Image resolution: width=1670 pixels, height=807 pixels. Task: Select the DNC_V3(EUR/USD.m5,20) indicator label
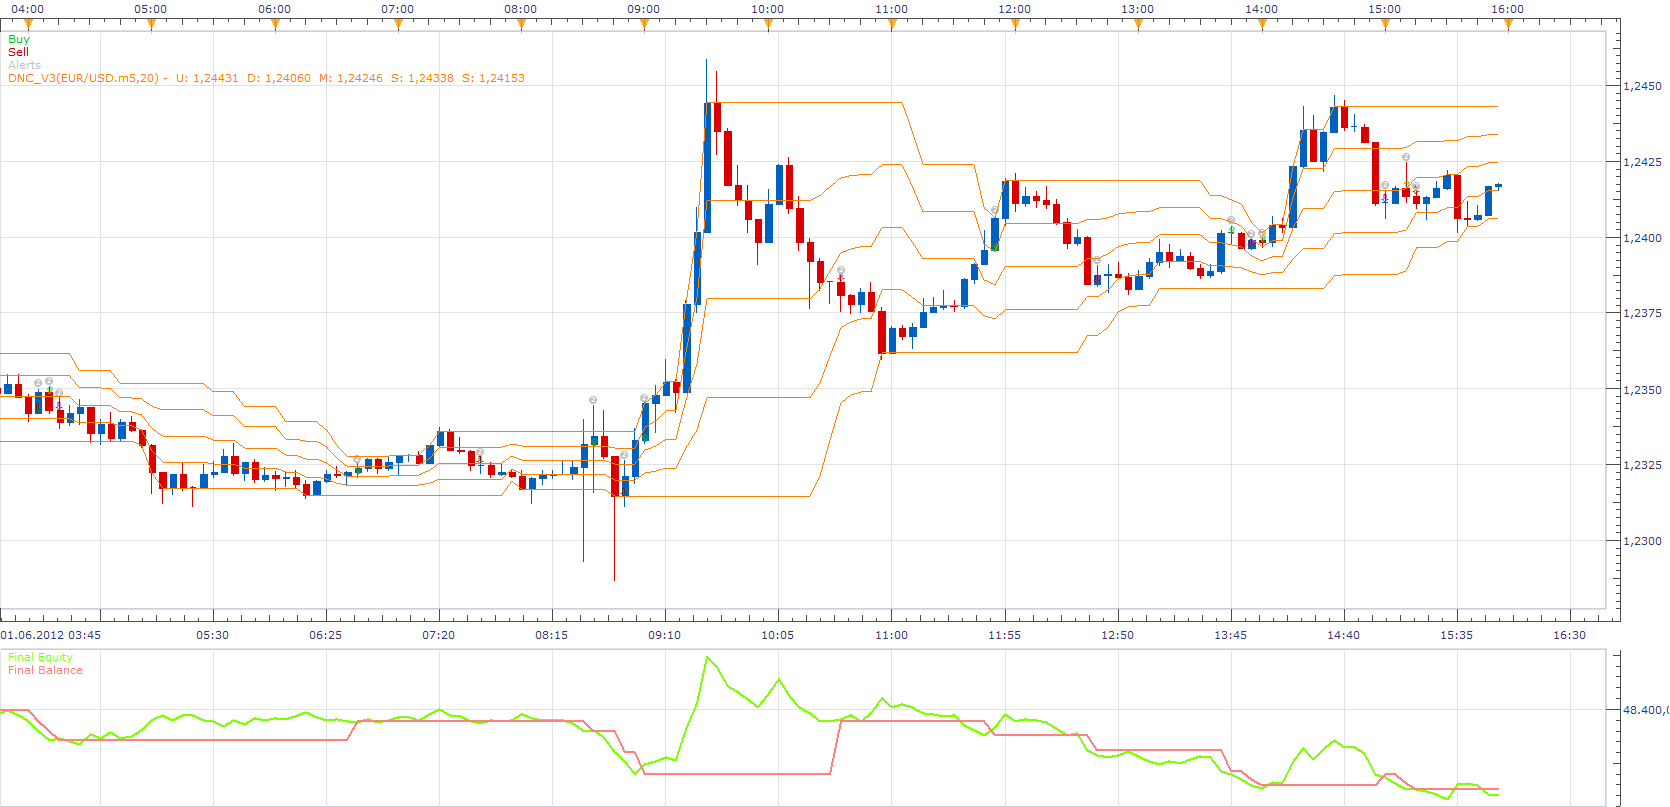(x=83, y=78)
